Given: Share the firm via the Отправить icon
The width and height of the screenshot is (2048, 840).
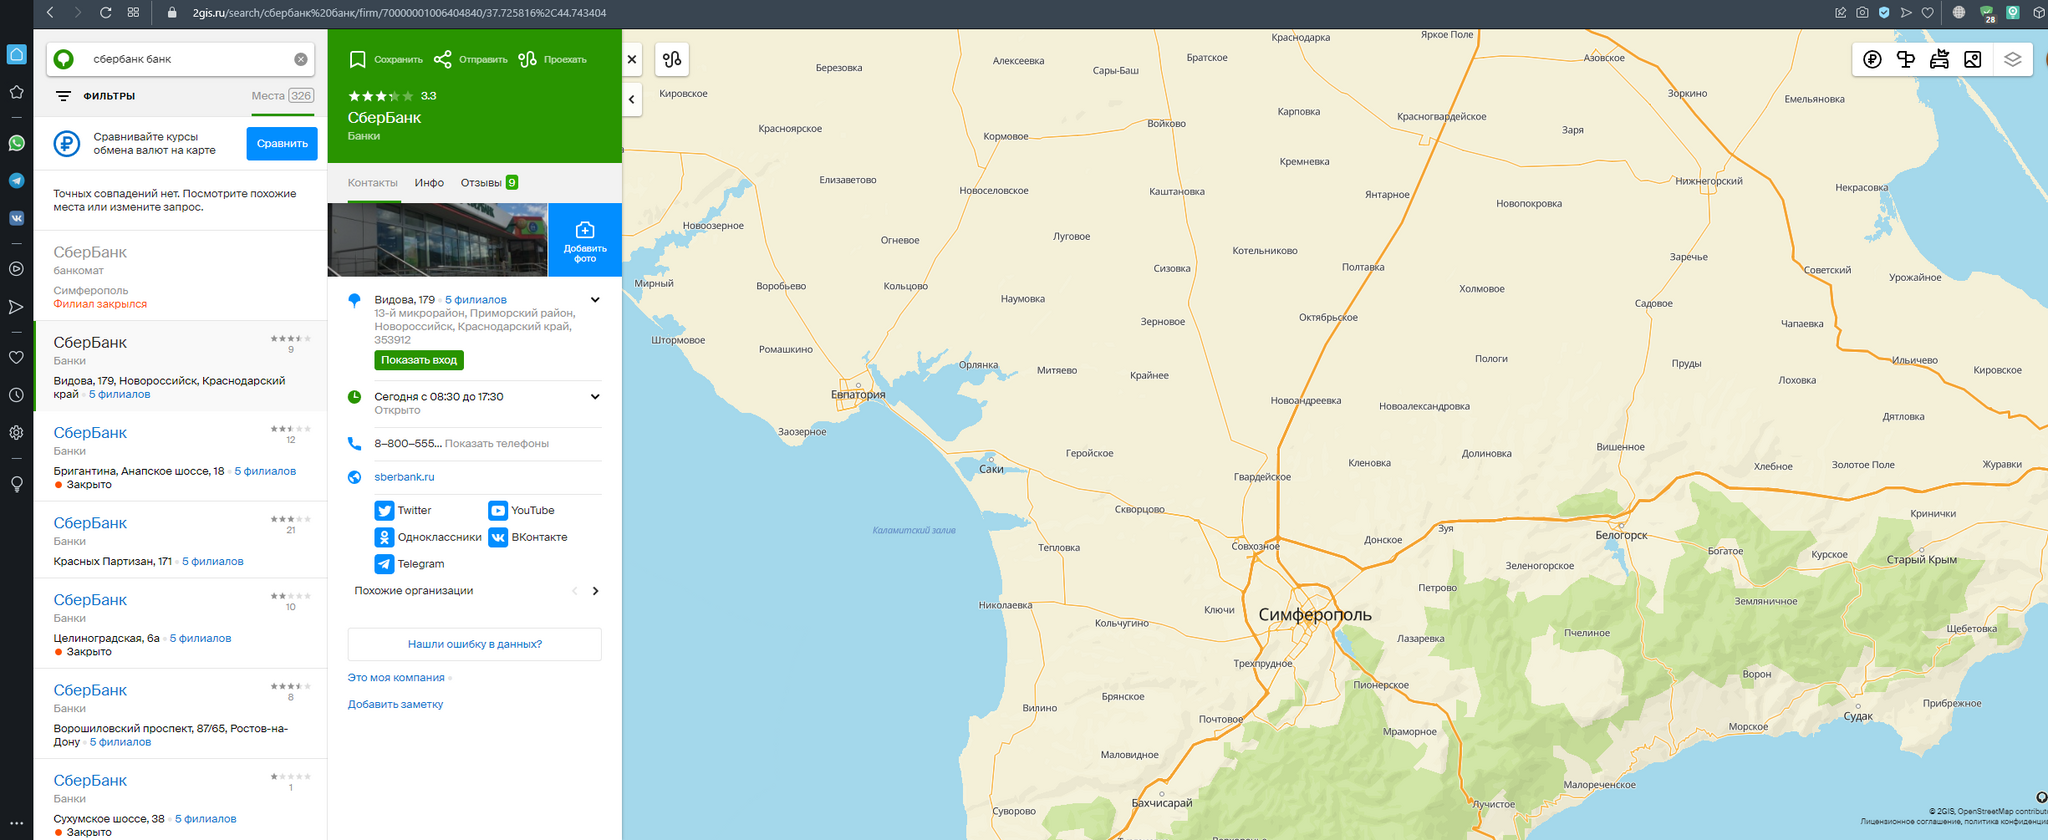Looking at the screenshot, I should (x=443, y=59).
